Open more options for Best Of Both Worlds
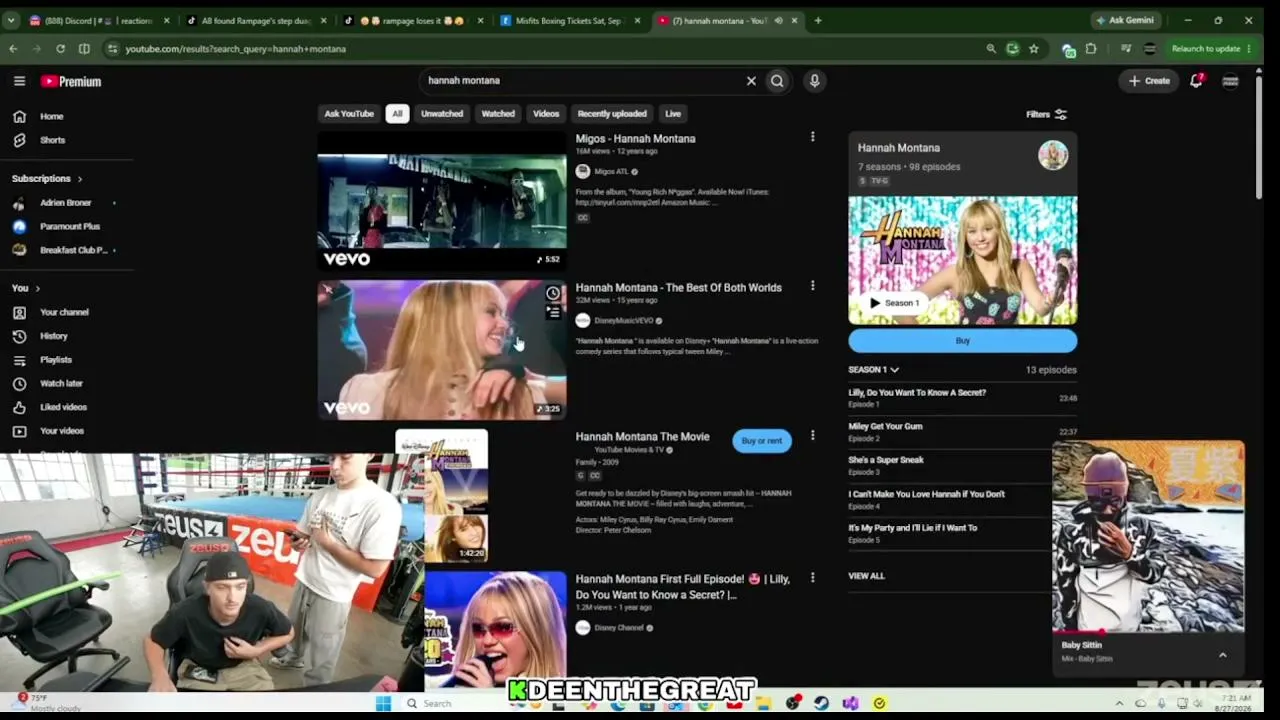Screen dimensions: 1280x720 (x=812, y=286)
